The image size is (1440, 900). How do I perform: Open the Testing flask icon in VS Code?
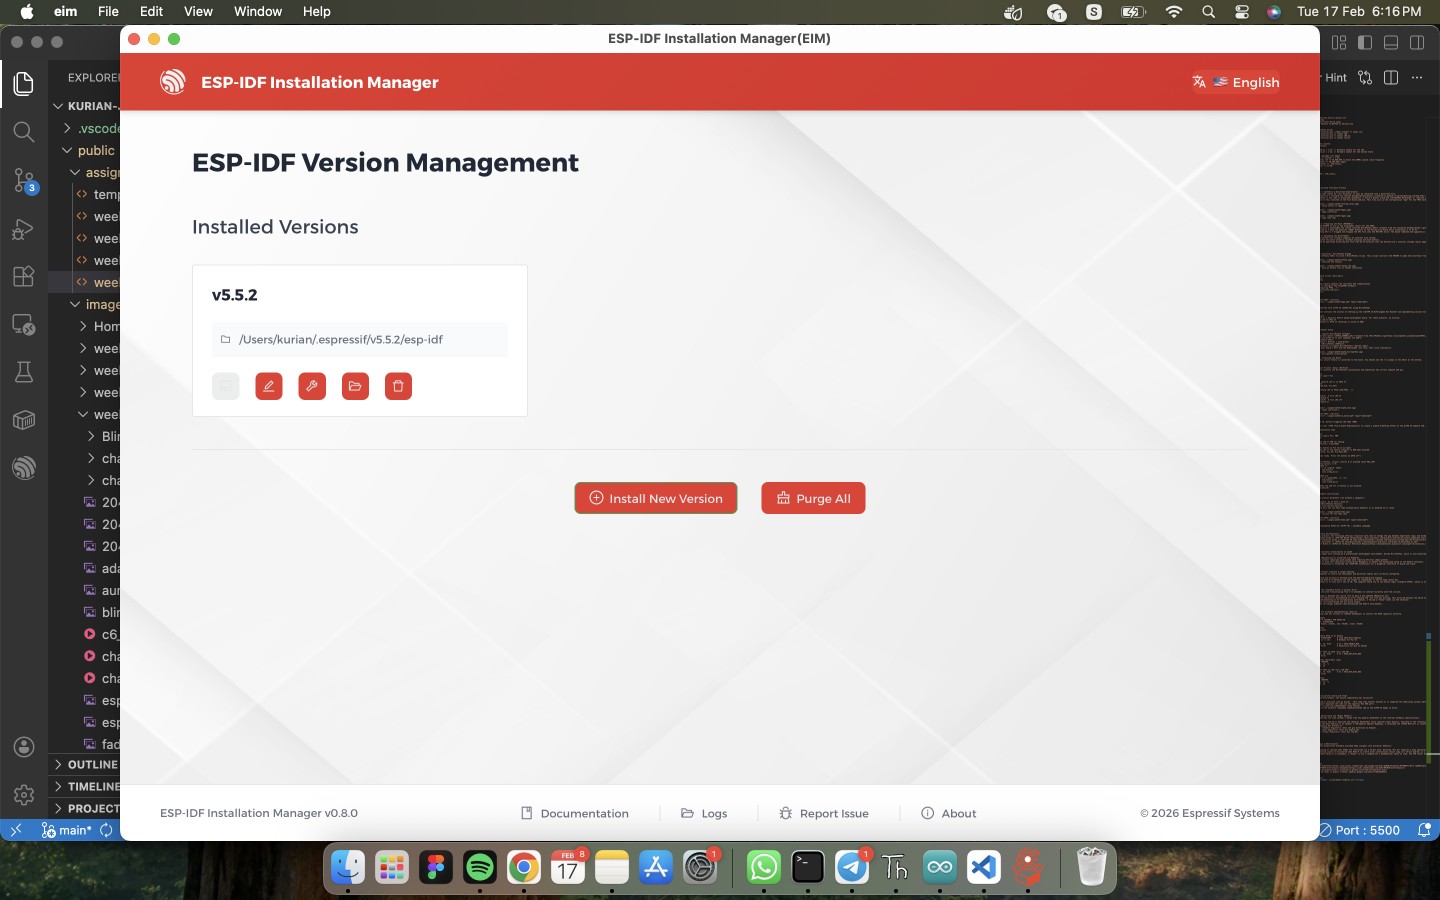click(24, 372)
